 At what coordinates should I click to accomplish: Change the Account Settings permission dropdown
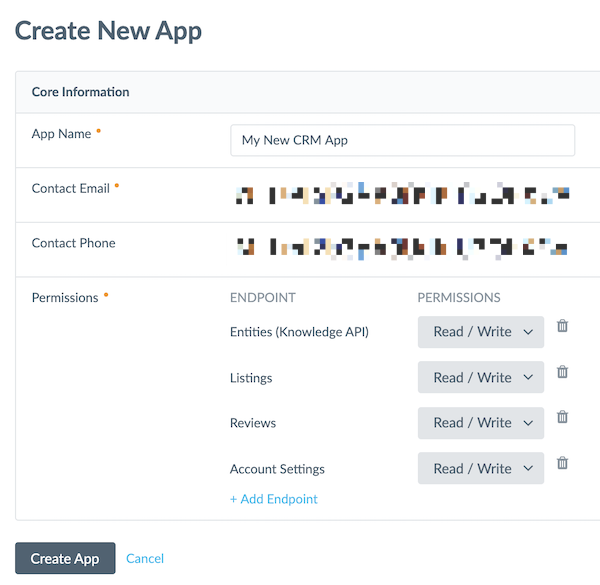[x=481, y=468]
